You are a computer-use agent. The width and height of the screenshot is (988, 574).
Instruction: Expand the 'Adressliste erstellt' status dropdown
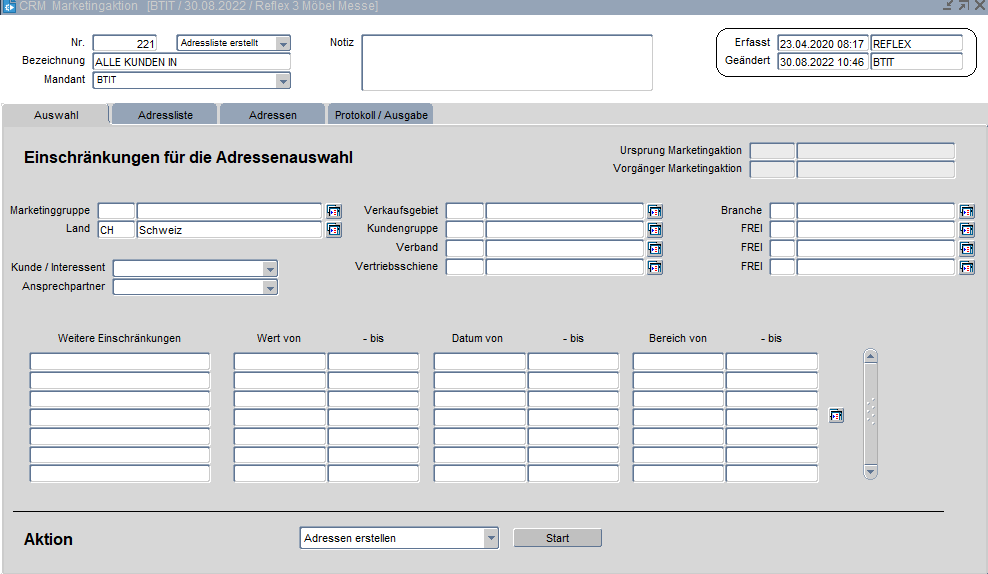(x=283, y=43)
